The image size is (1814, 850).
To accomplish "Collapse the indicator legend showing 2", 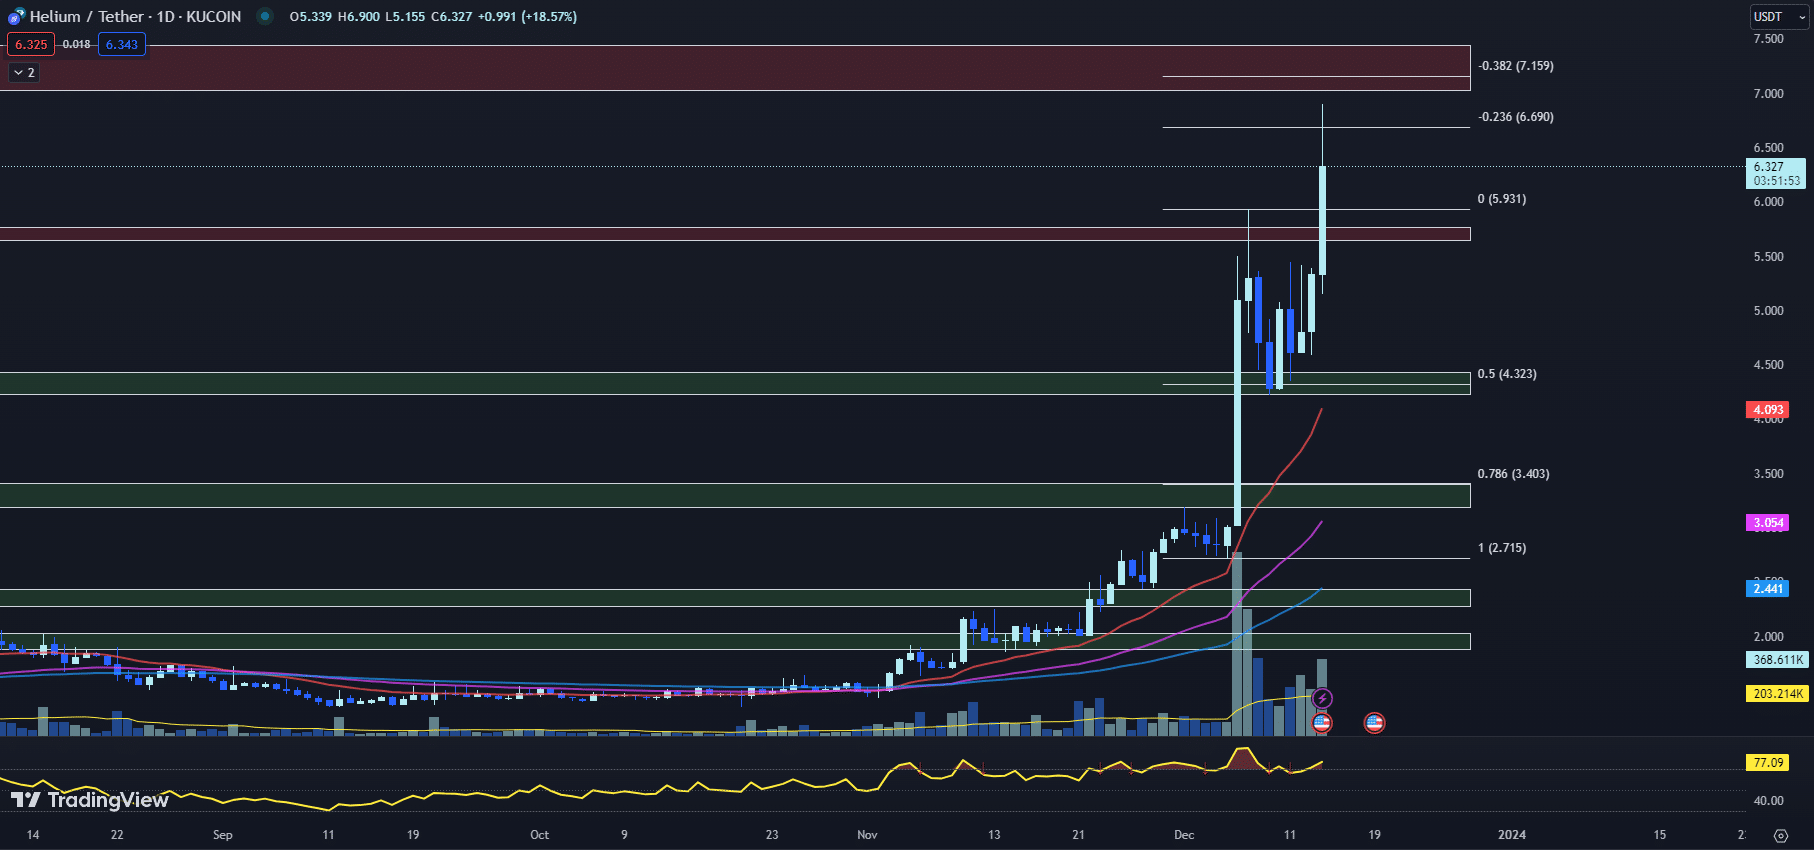I will point(24,73).
